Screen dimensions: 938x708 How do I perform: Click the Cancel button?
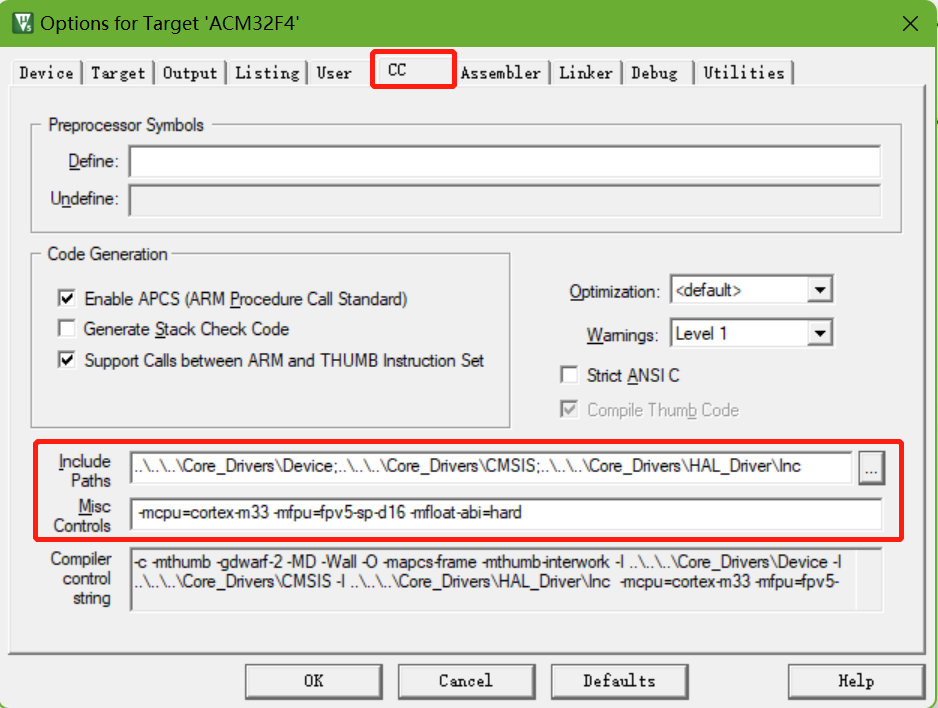[465, 681]
